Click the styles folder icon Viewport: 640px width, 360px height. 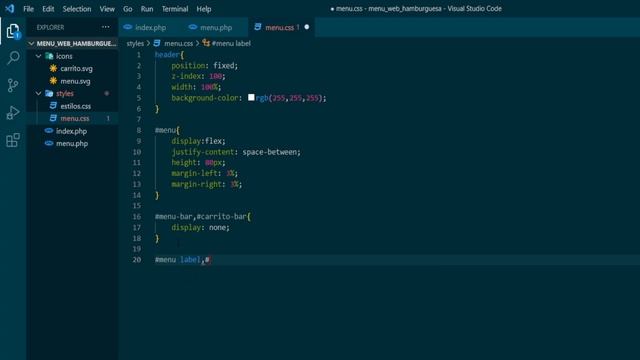49,93
